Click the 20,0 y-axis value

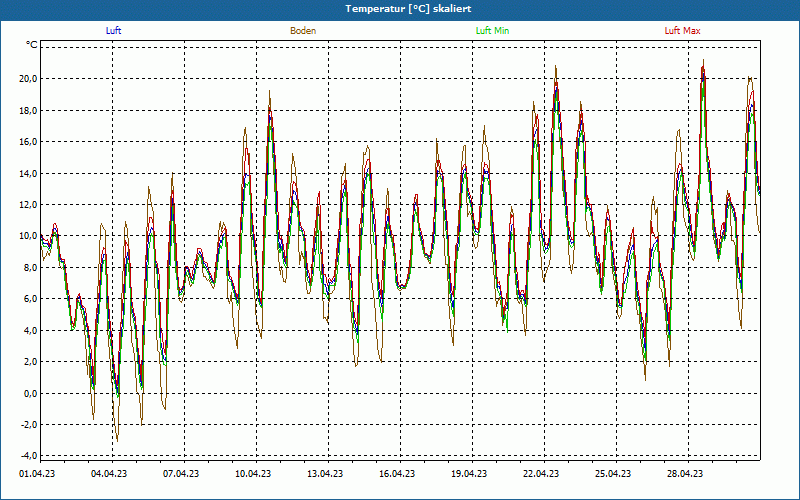click(28, 79)
